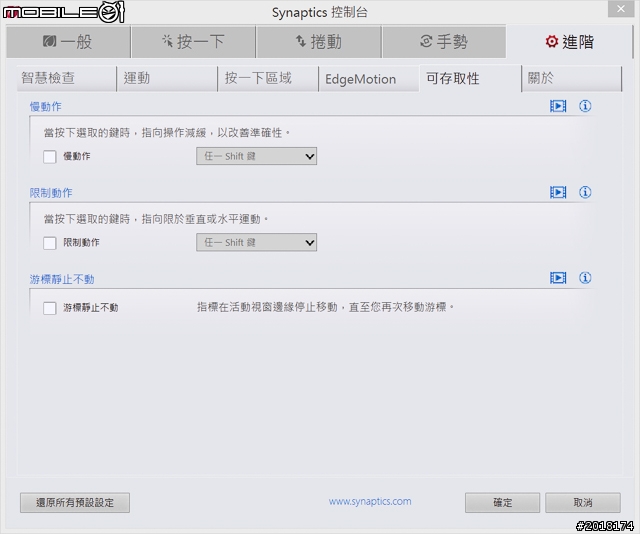Switch to the 捲動 main tab
Image resolution: width=640 pixels, height=534 pixels.
click(319, 42)
